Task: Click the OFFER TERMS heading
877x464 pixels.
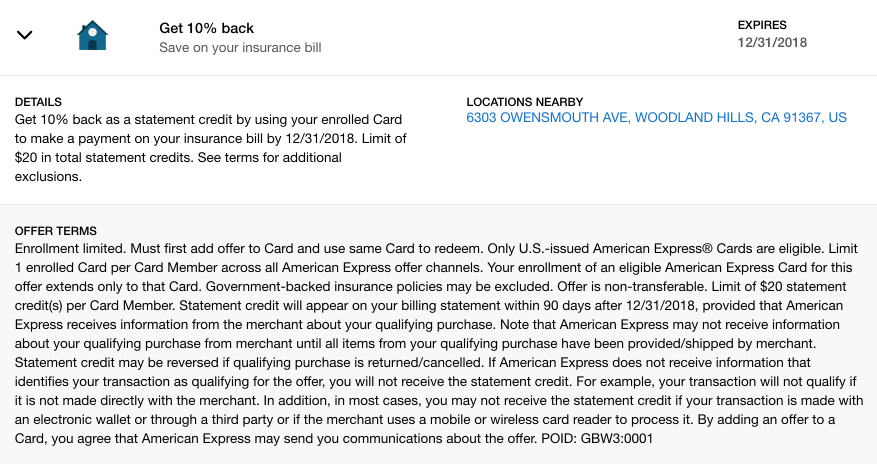Action: point(55,231)
